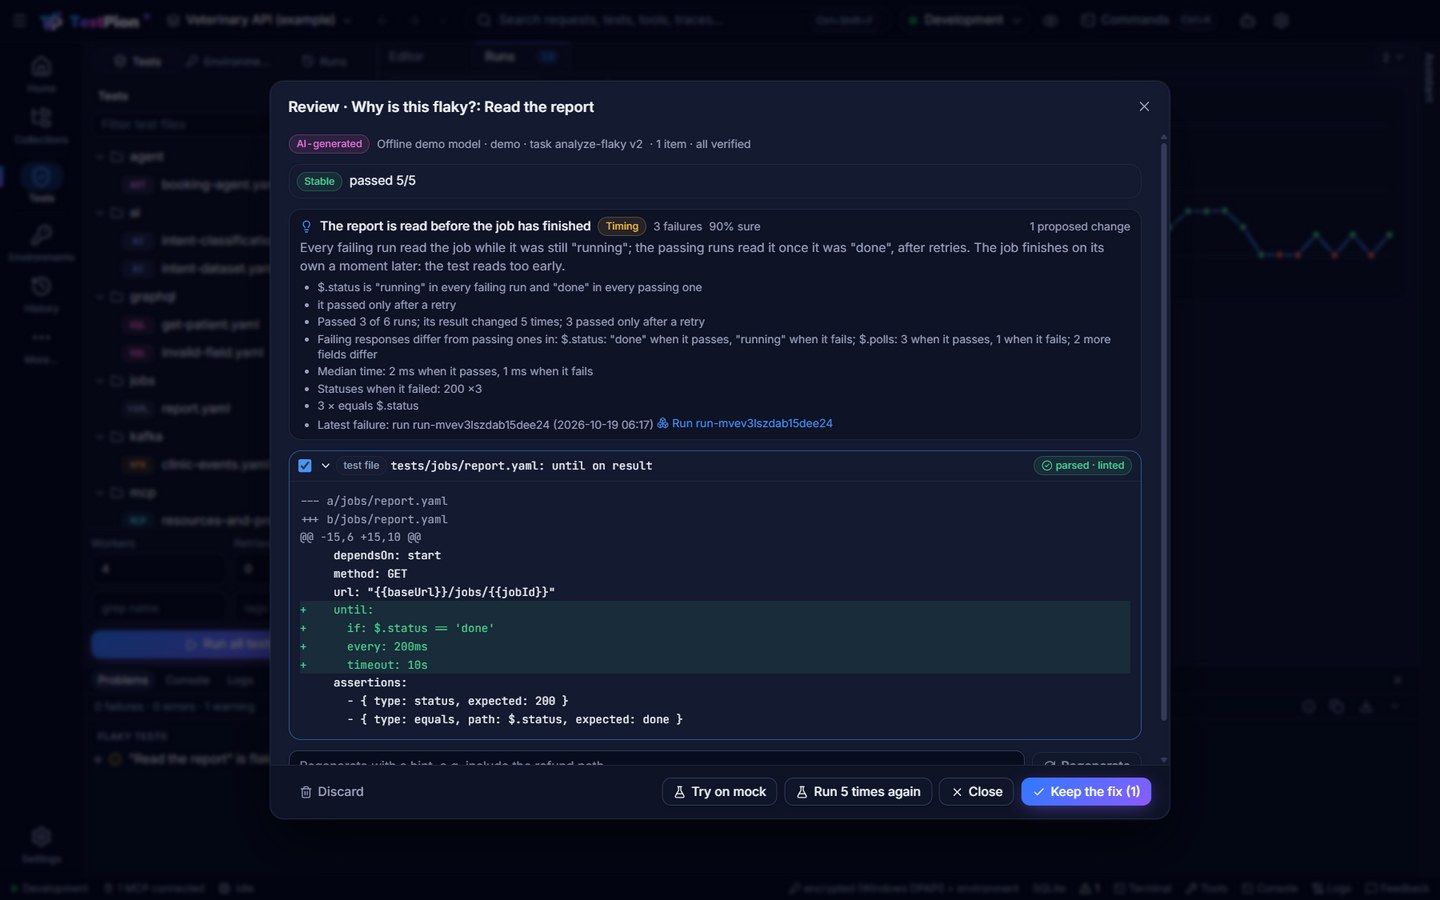
Task: Click the orange Timing category badge
Action: coord(622,227)
